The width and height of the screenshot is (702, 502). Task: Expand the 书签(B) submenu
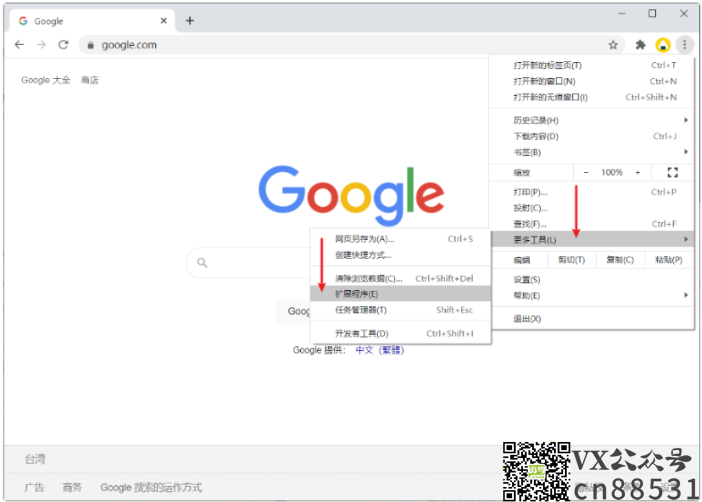tap(592, 153)
